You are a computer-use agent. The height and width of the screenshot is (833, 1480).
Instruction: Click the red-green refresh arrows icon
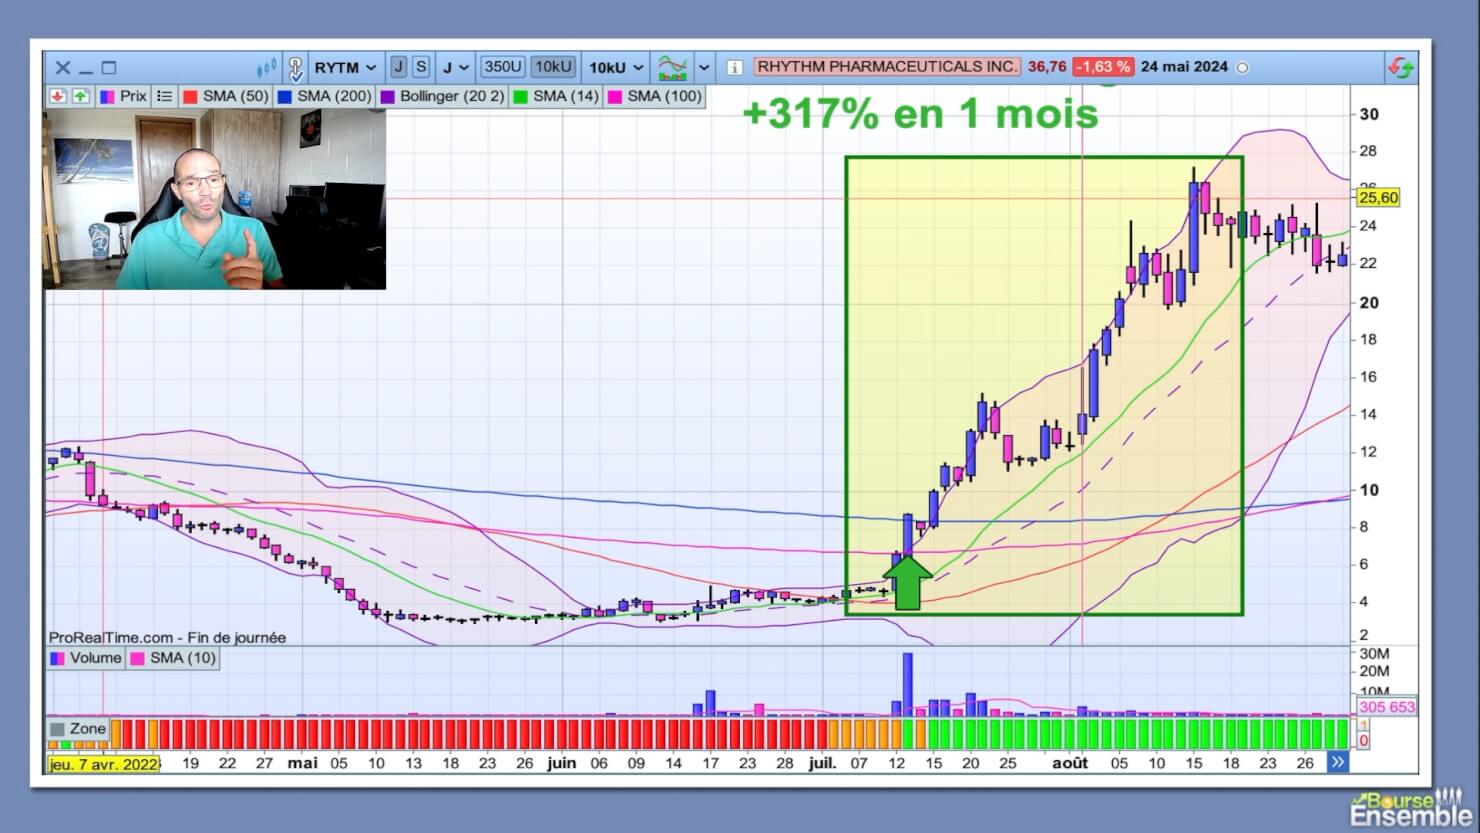click(x=1401, y=68)
